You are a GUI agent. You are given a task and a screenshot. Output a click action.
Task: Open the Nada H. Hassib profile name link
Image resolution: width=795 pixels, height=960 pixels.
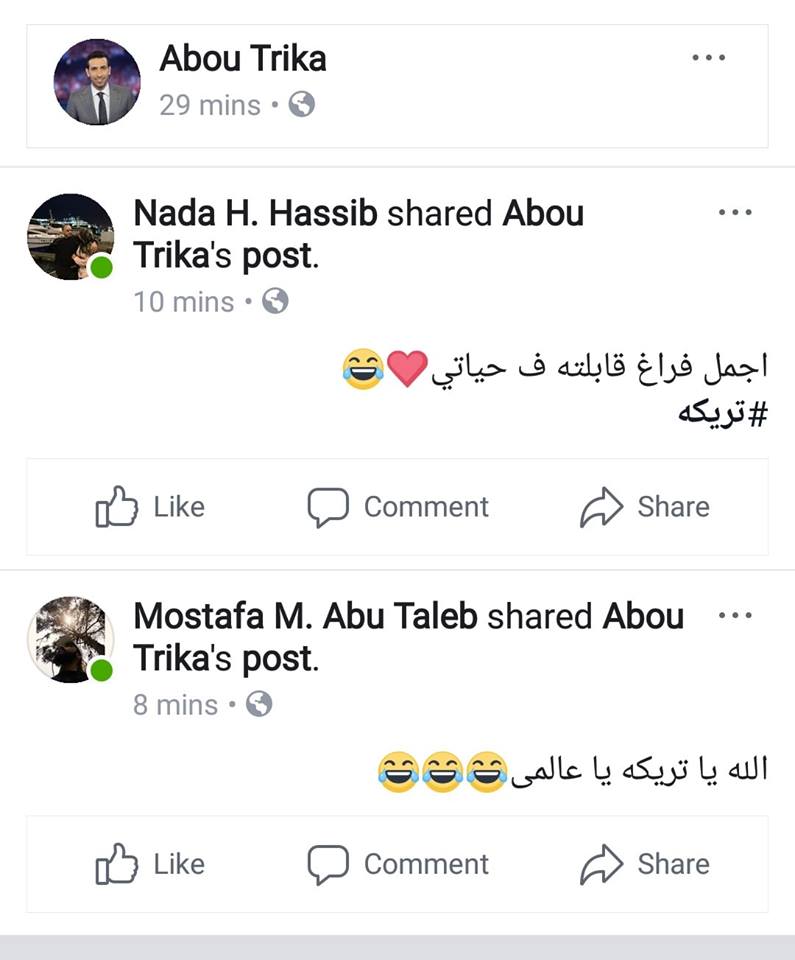pyautogui.click(x=256, y=213)
